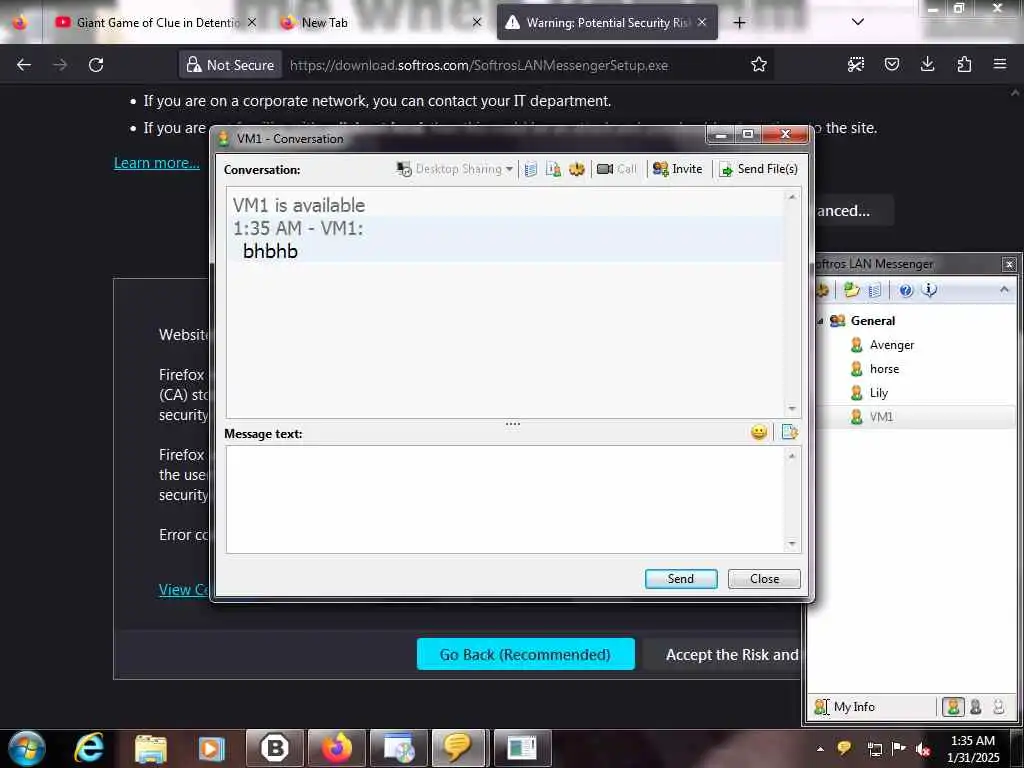Reload the current page
Image resolution: width=1024 pixels, height=768 pixels.
pyautogui.click(x=96, y=65)
